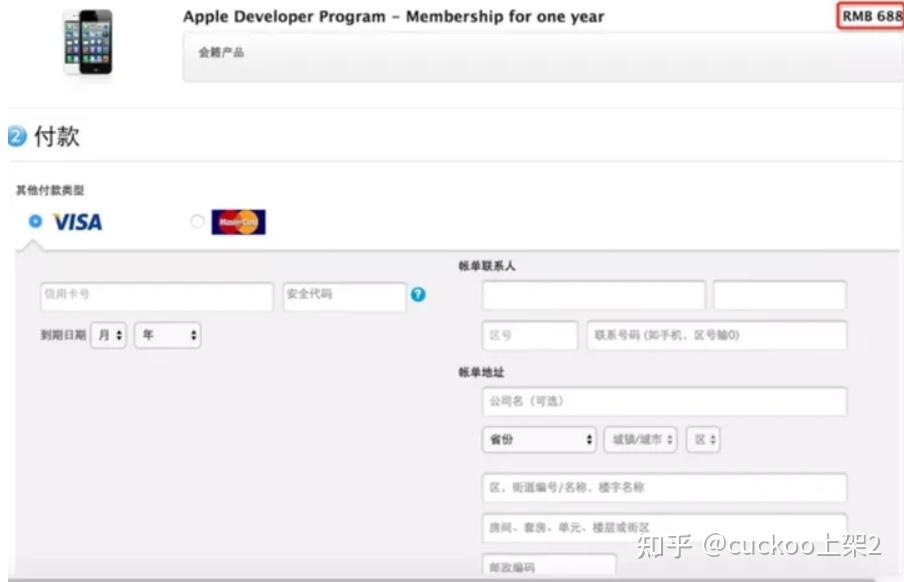
Task: Open the 区 district dropdown
Action: pyautogui.click(x=703, y=440)
